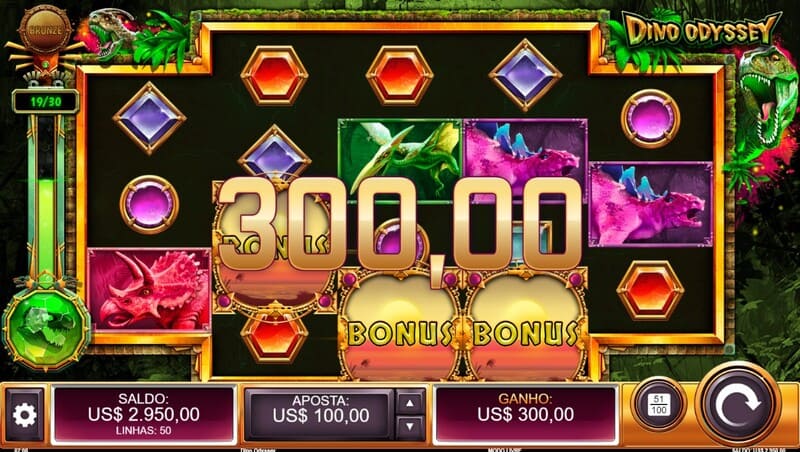Click the Bronze level medallion
This screenshot has width=800, height=452.
pyautogui.click(x=45, y=29)
